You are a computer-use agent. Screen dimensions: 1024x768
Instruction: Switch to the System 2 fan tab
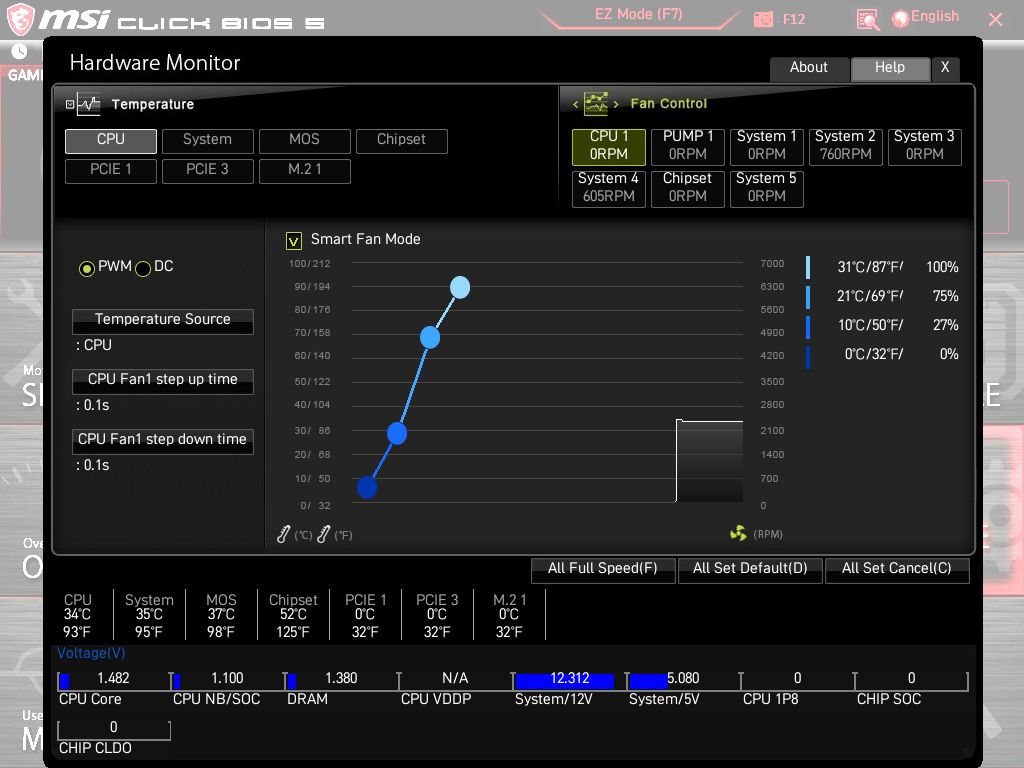click(846, 146)
